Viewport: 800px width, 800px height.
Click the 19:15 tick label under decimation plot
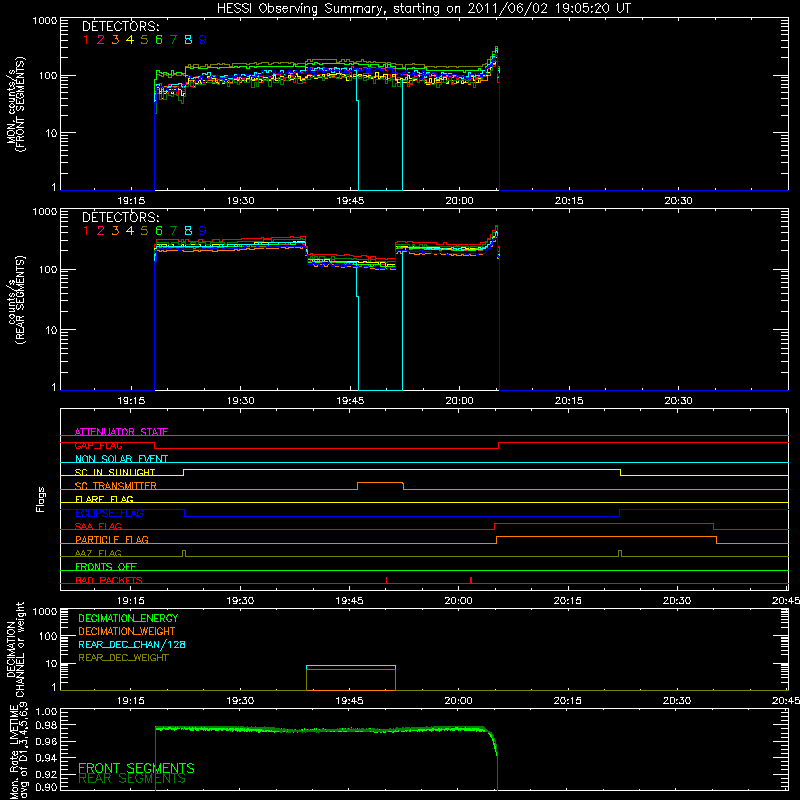point(131,701)
